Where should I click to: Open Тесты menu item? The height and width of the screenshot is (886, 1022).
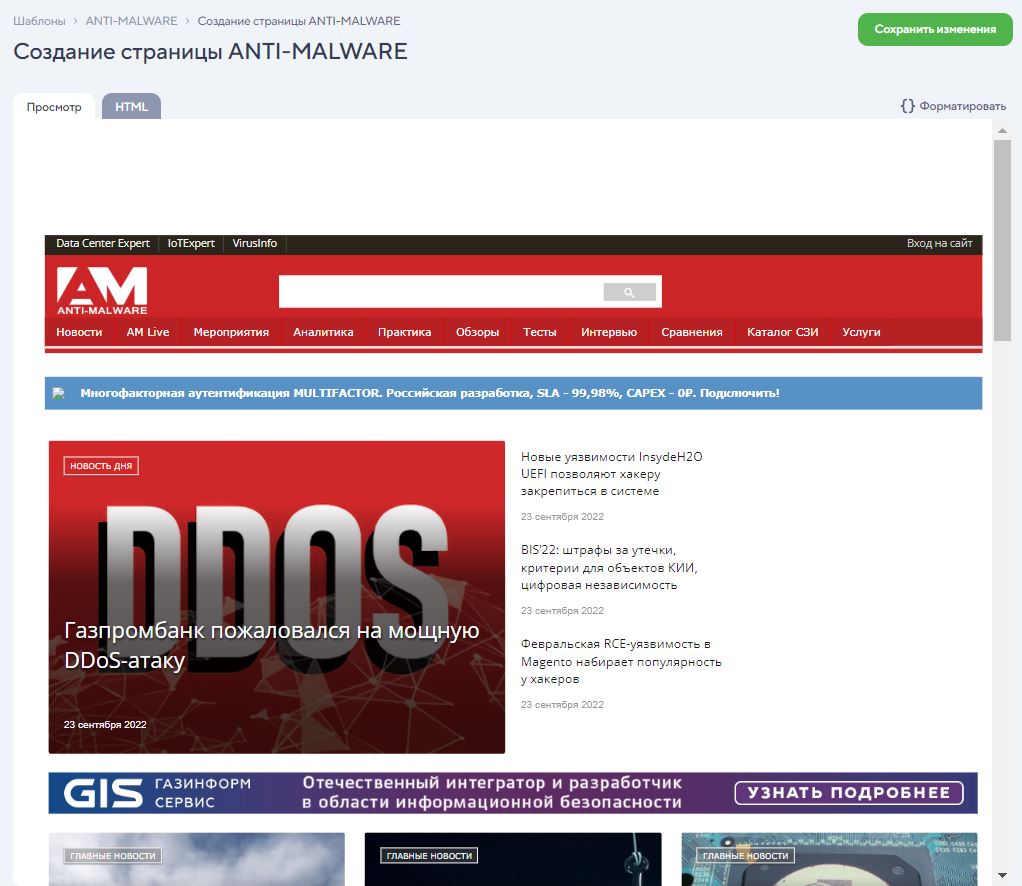[x=540, y=332]
